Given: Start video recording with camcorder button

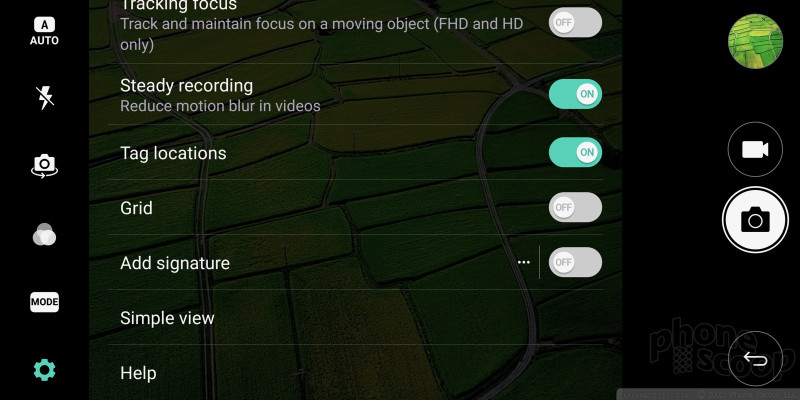Looking at the screenshot, I should pos(755,149).
